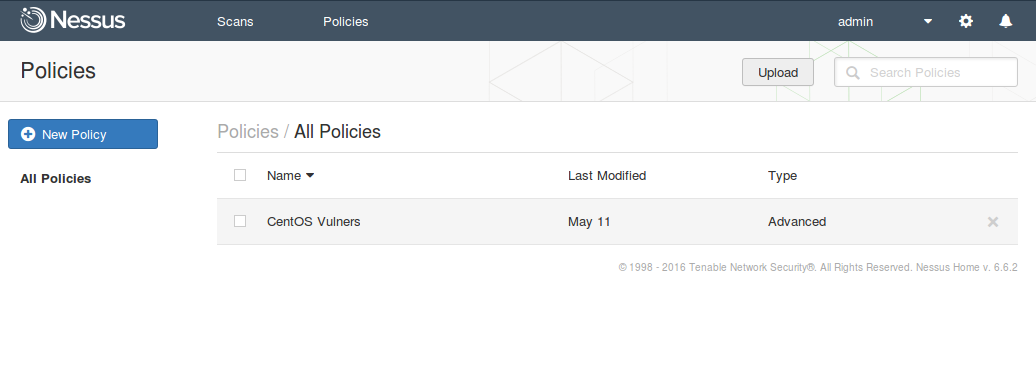Open settings via the gear icon
Viewport: 1036px width, 374px height.
pyautogui.click(x=966, y=21)
